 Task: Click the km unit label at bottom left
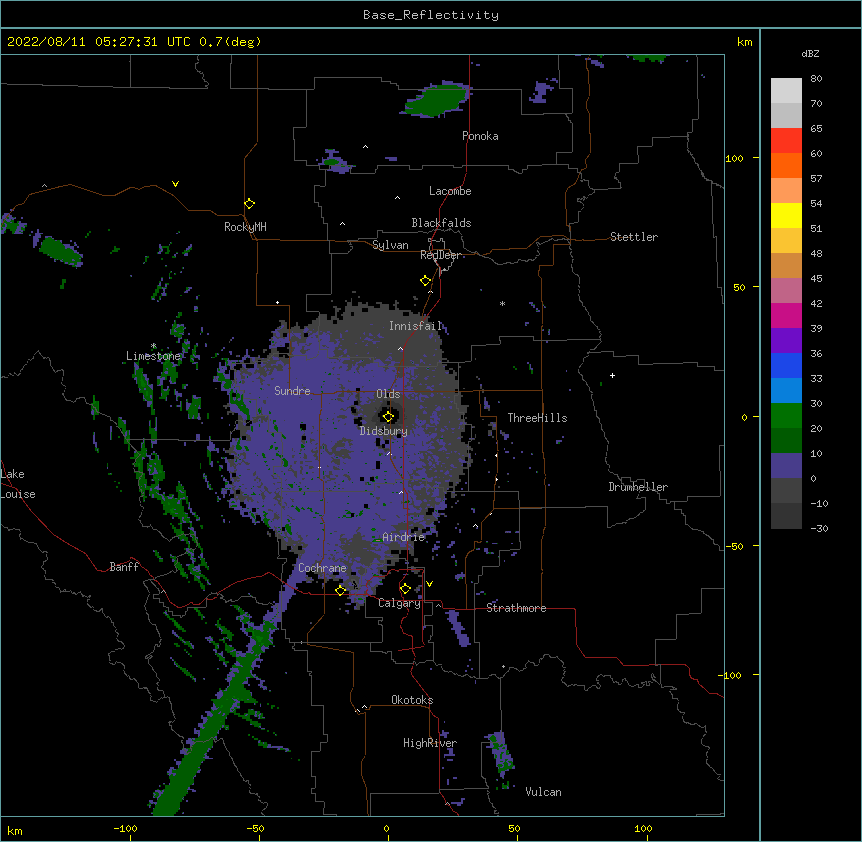coord(15,830)
